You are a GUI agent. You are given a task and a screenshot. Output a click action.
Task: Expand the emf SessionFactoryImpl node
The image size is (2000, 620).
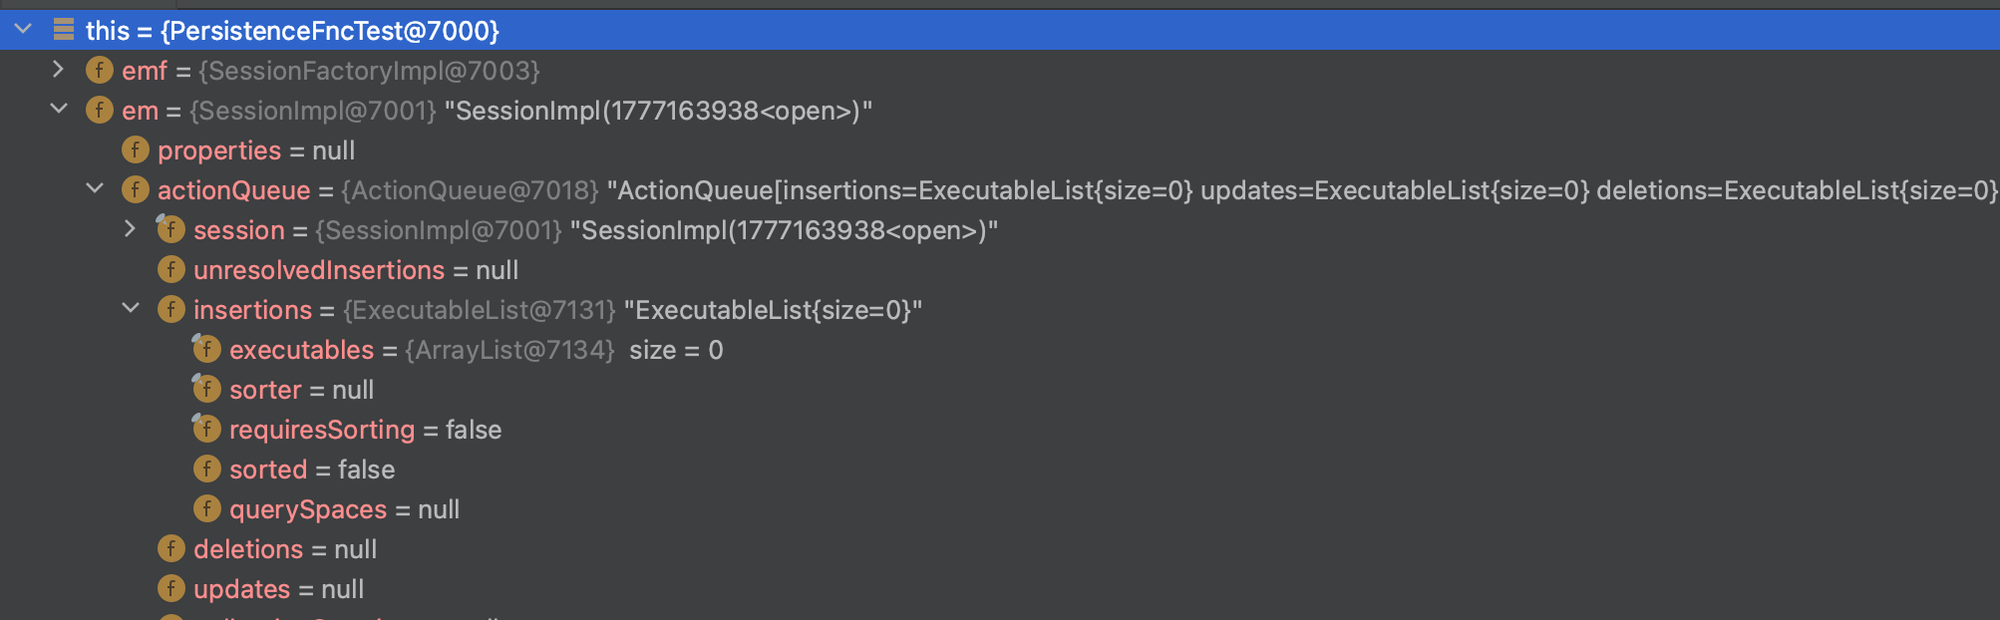[x=58, y=70]
